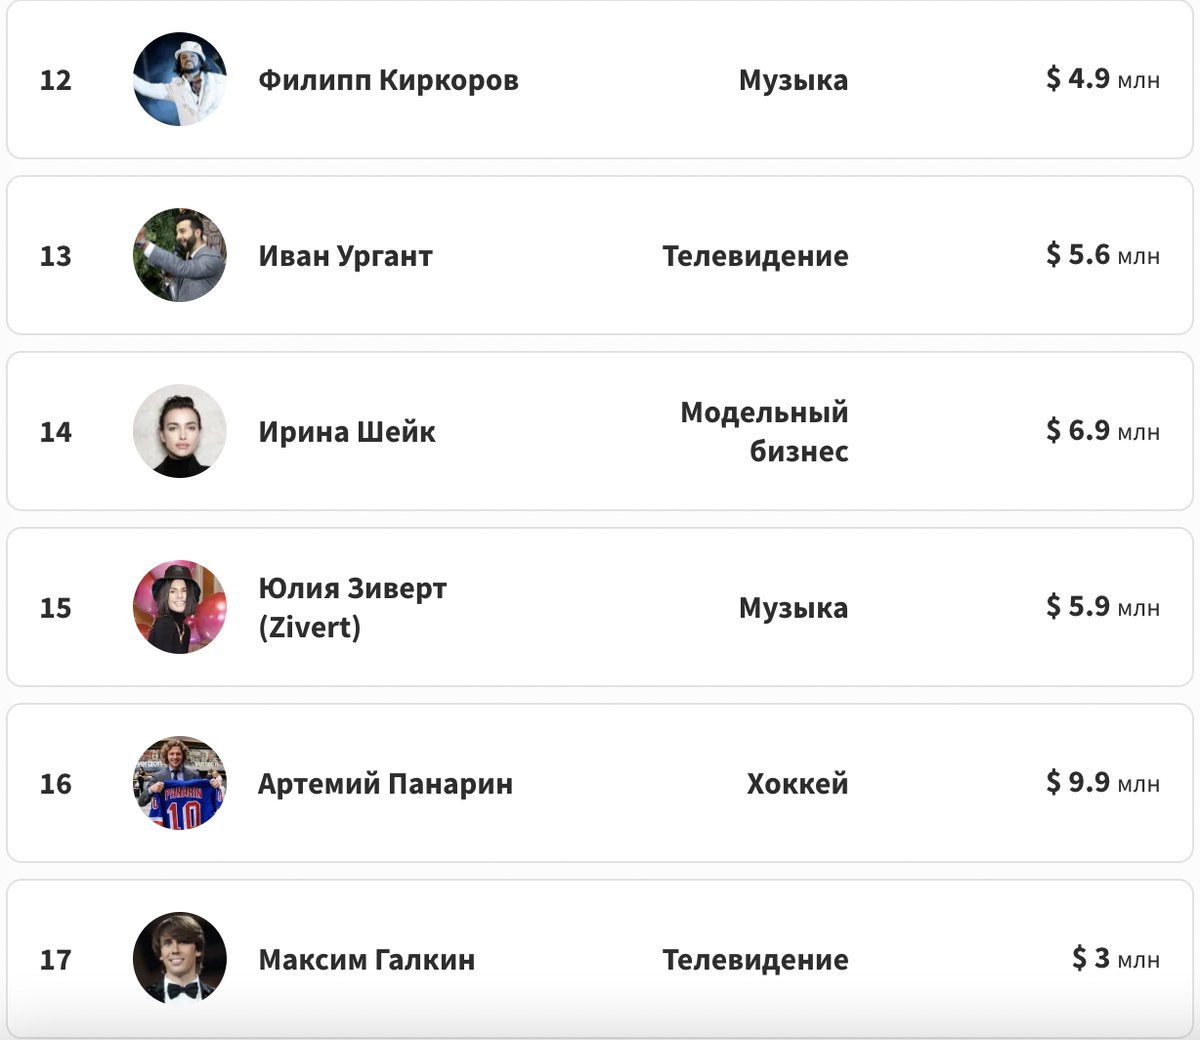Click the $ 3 млн income value

(x=1115, y=958)
